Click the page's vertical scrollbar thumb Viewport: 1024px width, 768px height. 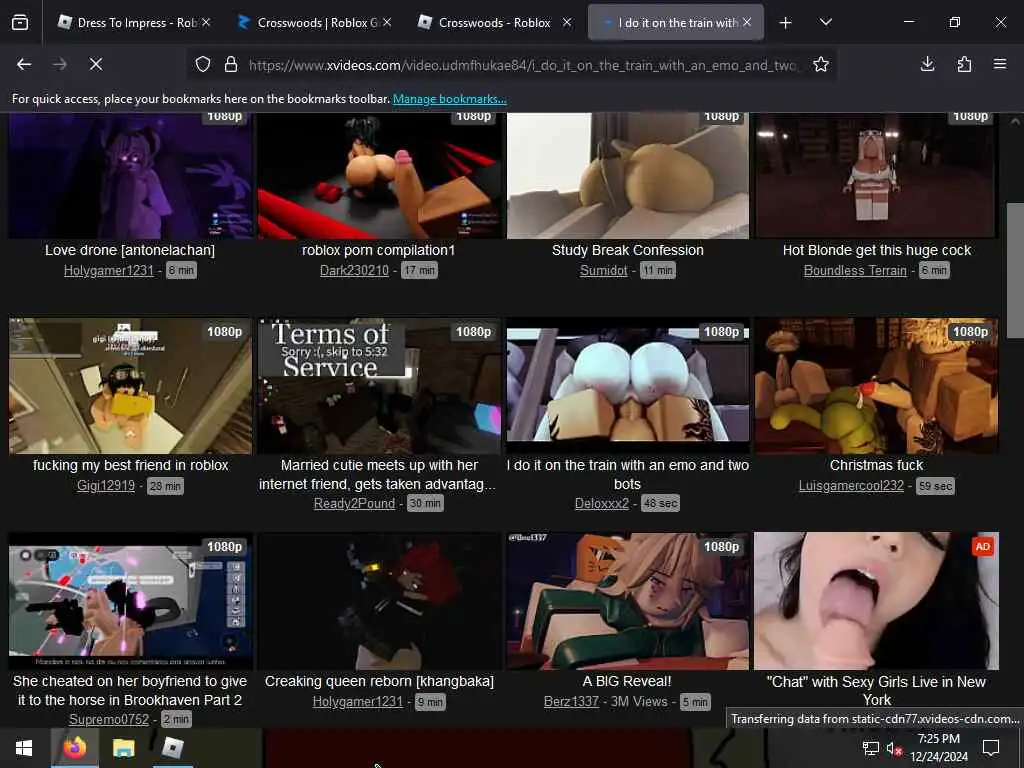tap(1015, 271)
